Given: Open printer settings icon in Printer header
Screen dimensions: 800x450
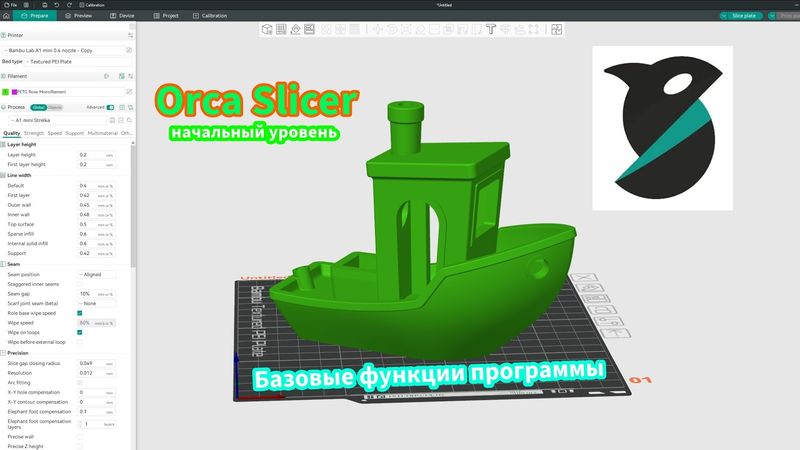Looking at the screenshot, I should coord(131,35).
